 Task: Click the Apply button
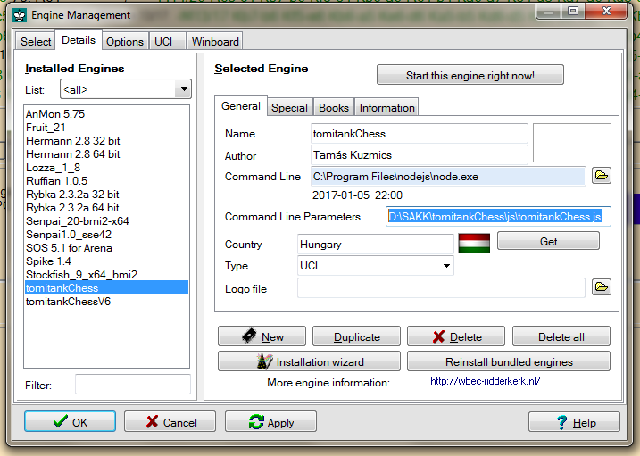[271, 421]
